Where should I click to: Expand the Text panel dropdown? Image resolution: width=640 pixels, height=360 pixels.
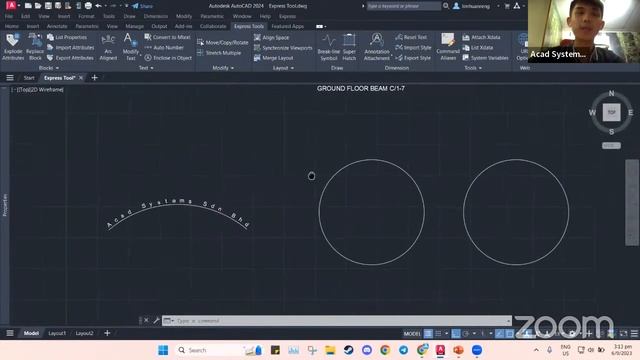pos(146,68)
